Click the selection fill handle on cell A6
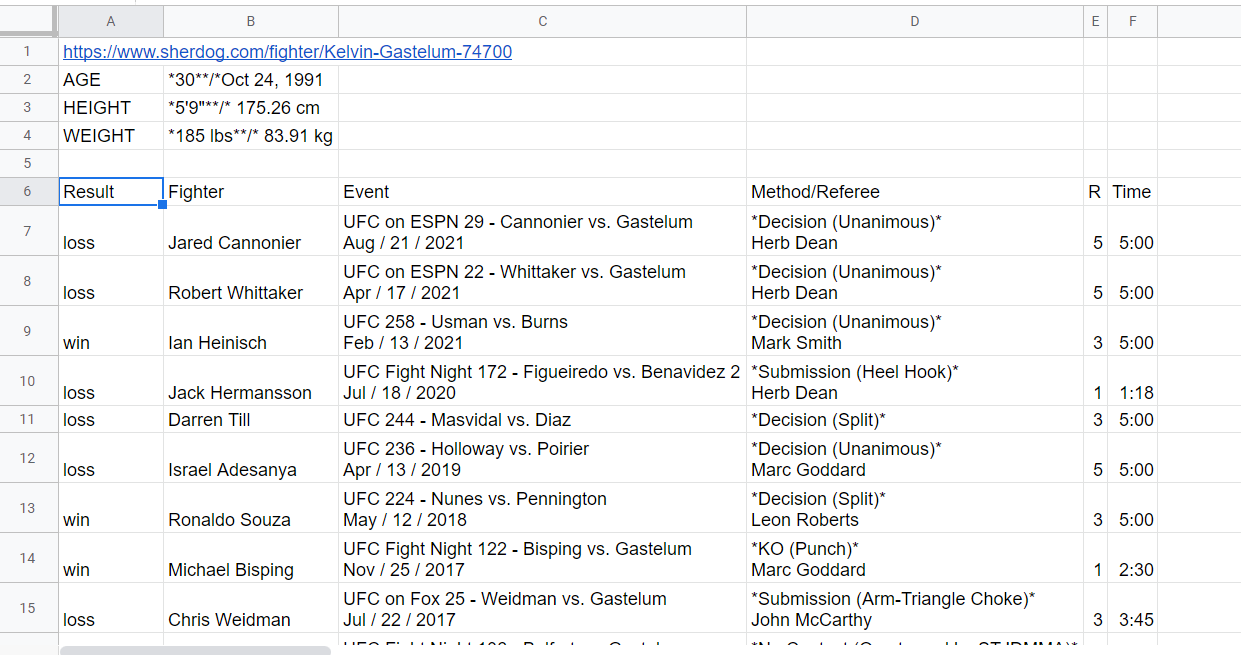Screen dimensions: 1241x655 point(163,205)
